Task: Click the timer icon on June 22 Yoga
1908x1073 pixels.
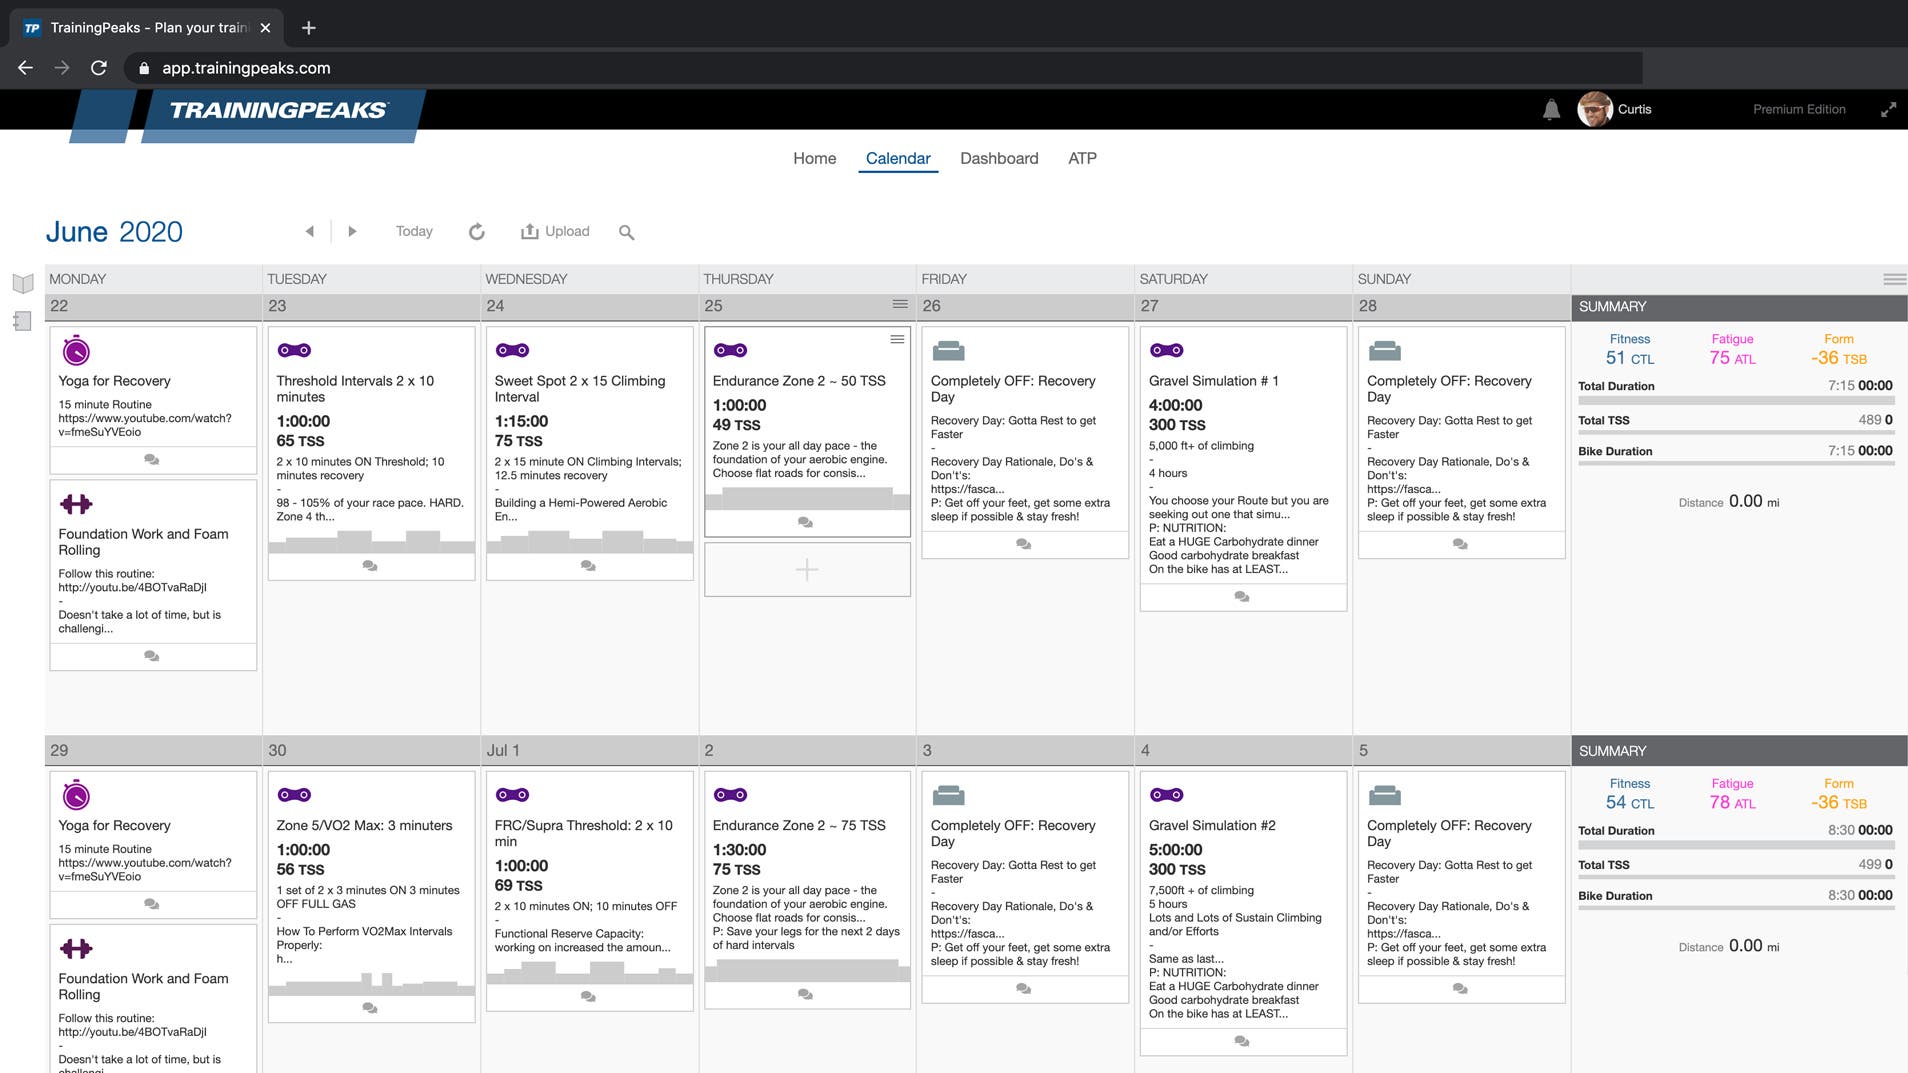Action: pos(76,350)
